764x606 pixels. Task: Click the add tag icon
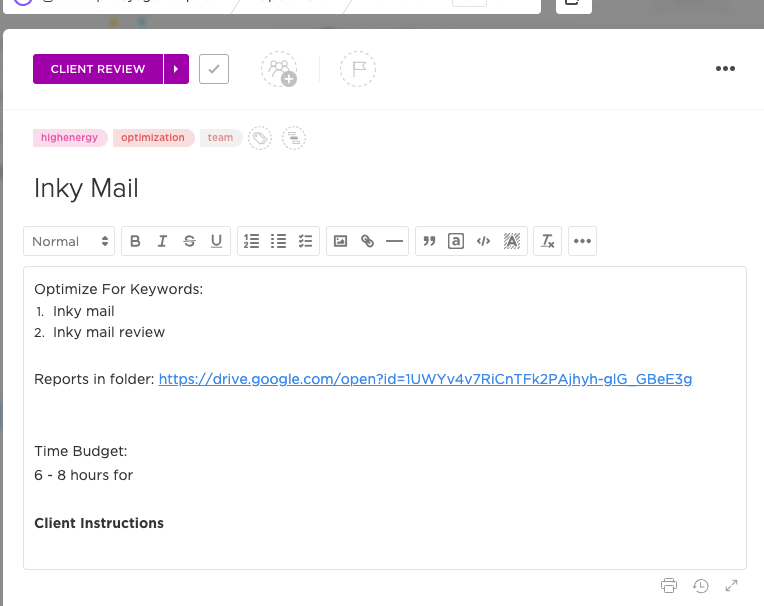260,138
